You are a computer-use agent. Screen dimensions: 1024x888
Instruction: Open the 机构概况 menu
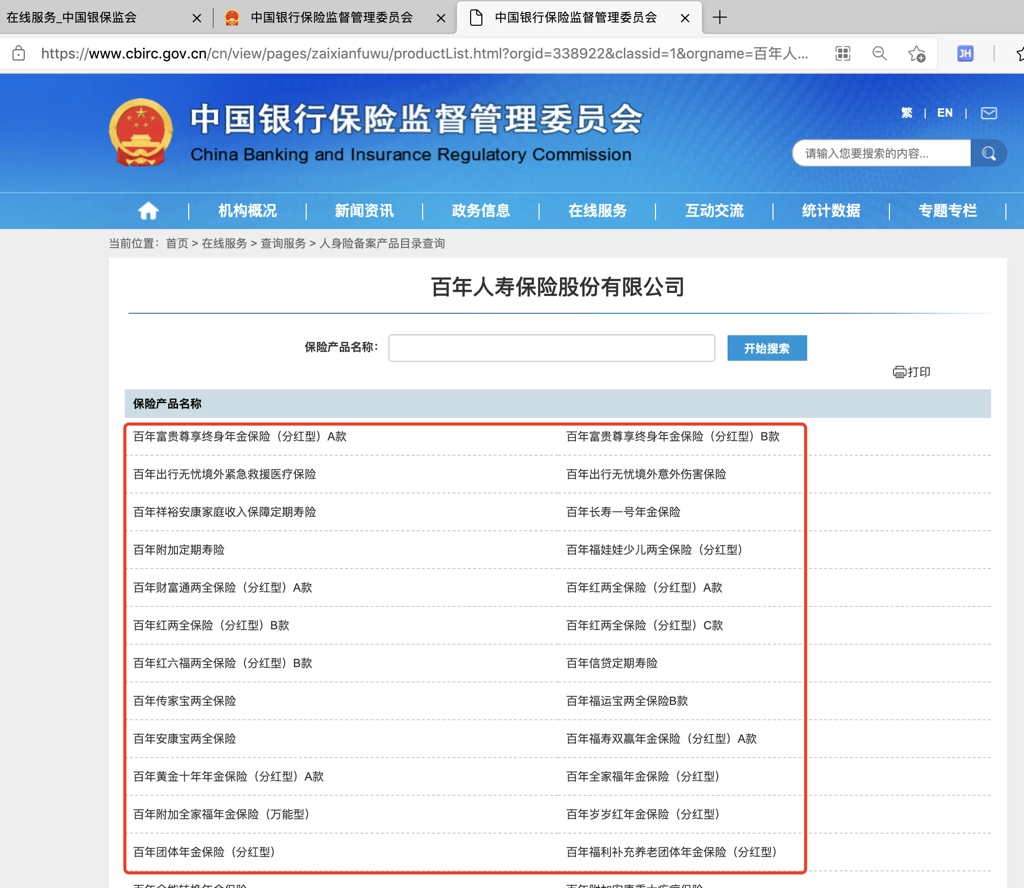point(248,210)
